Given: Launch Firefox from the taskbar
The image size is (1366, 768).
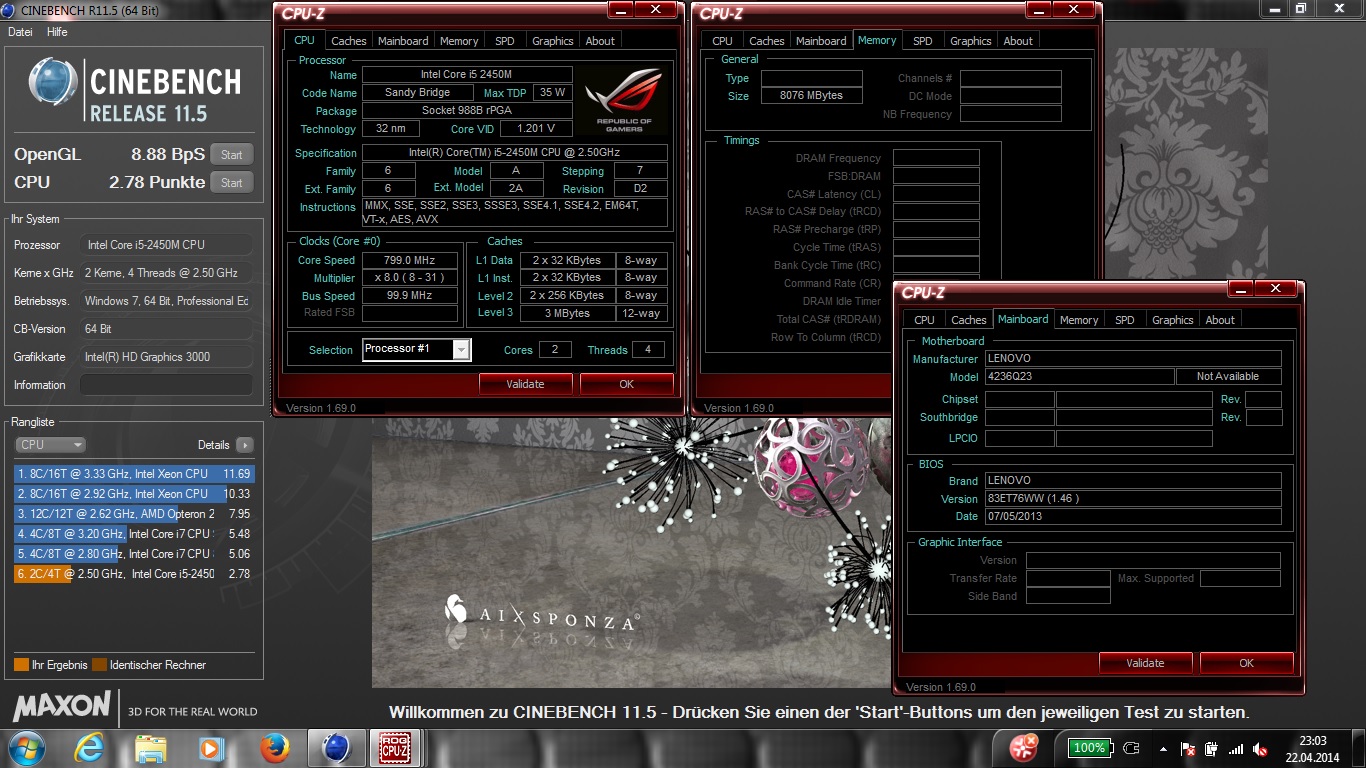Looking at the screenshot, I should pos(273,748).
